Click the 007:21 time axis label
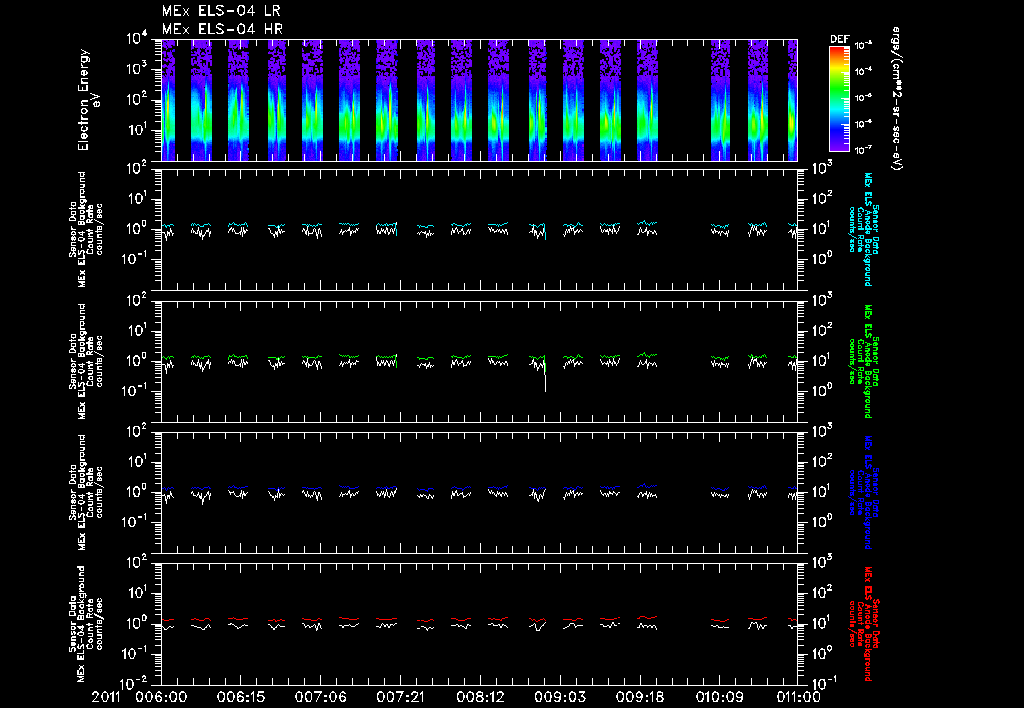 pos(400,697)
